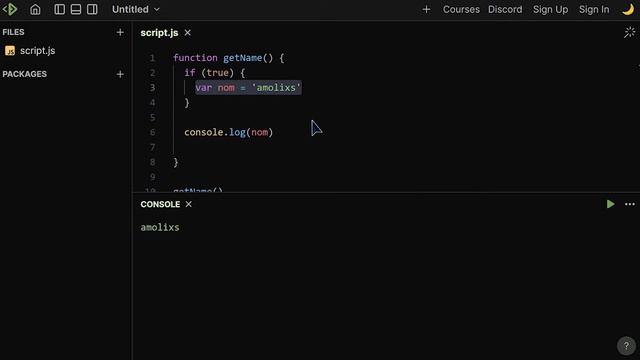Open script.js in the file list
The width and height of the screenshot is (640, 360).
pos(38,51)
